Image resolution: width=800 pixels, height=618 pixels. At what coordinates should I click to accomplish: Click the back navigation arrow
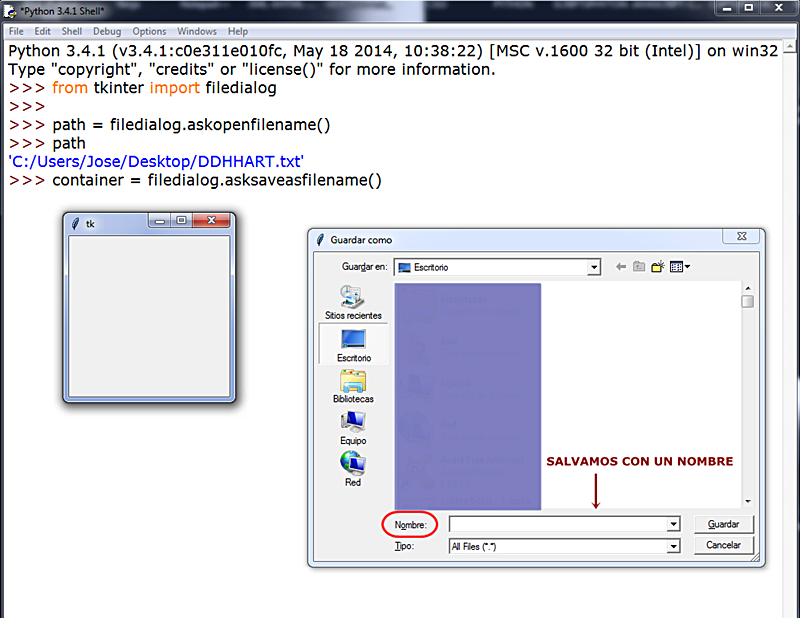click(x=621, y=267)
